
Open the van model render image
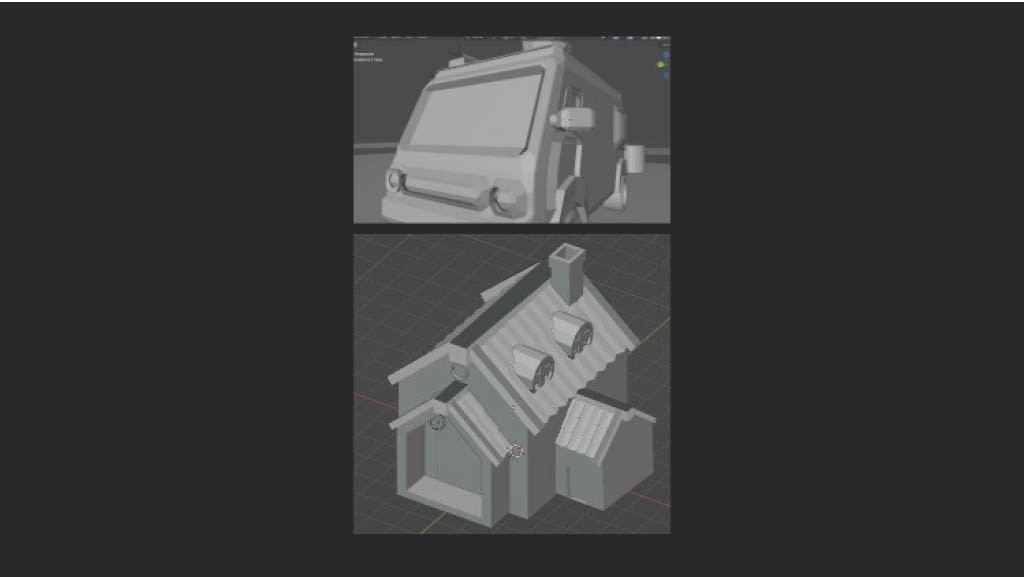pos(511,129)
